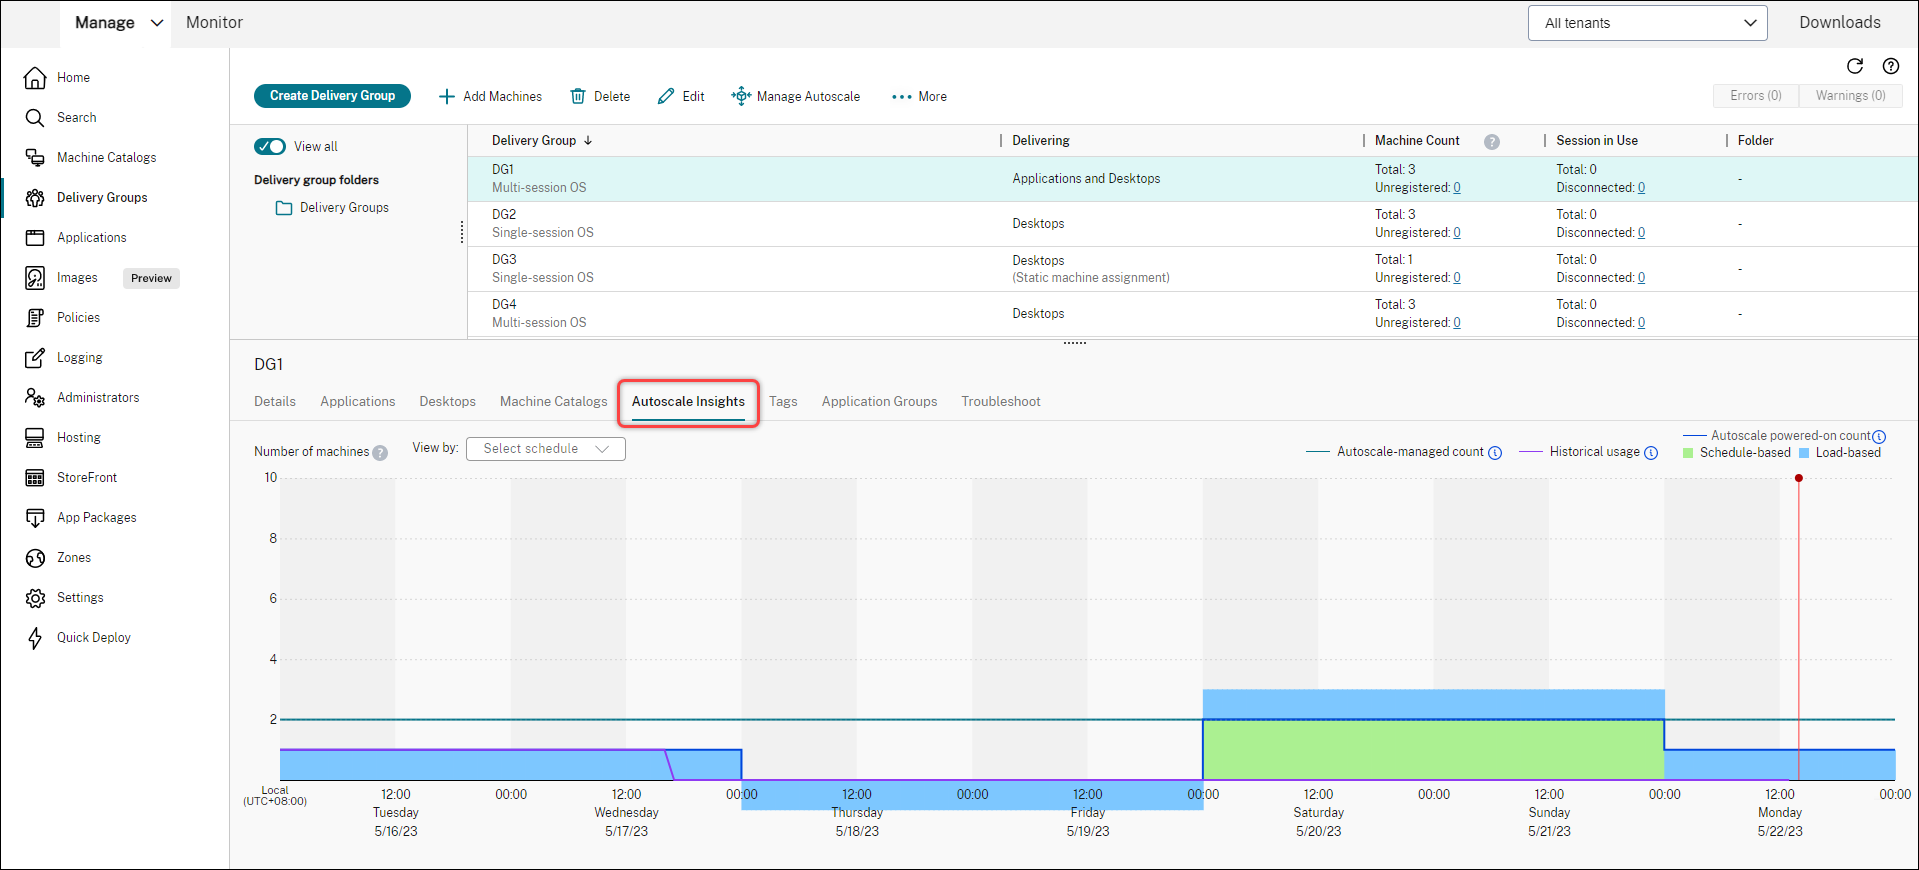This screenshot has height=870, width=1919.
Task: Expand the Manage menu chevron
Action: (157, 23)
